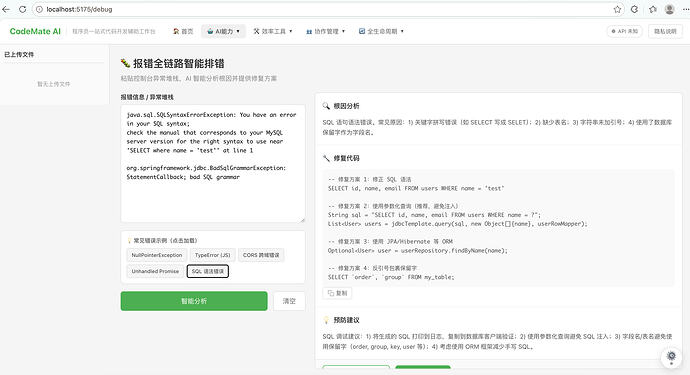Screen dimensions: 690x375
Task: Click the magnifier icon beside 根因分析
Action: (326, 106)
